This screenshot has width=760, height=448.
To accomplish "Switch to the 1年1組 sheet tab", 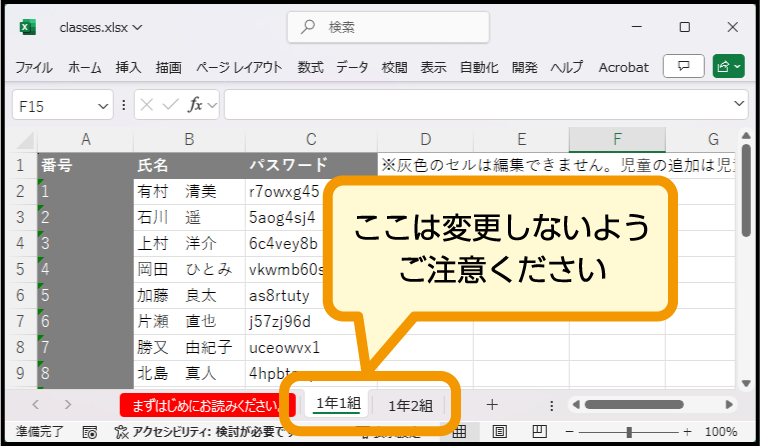I will click(x=337, y=404).
